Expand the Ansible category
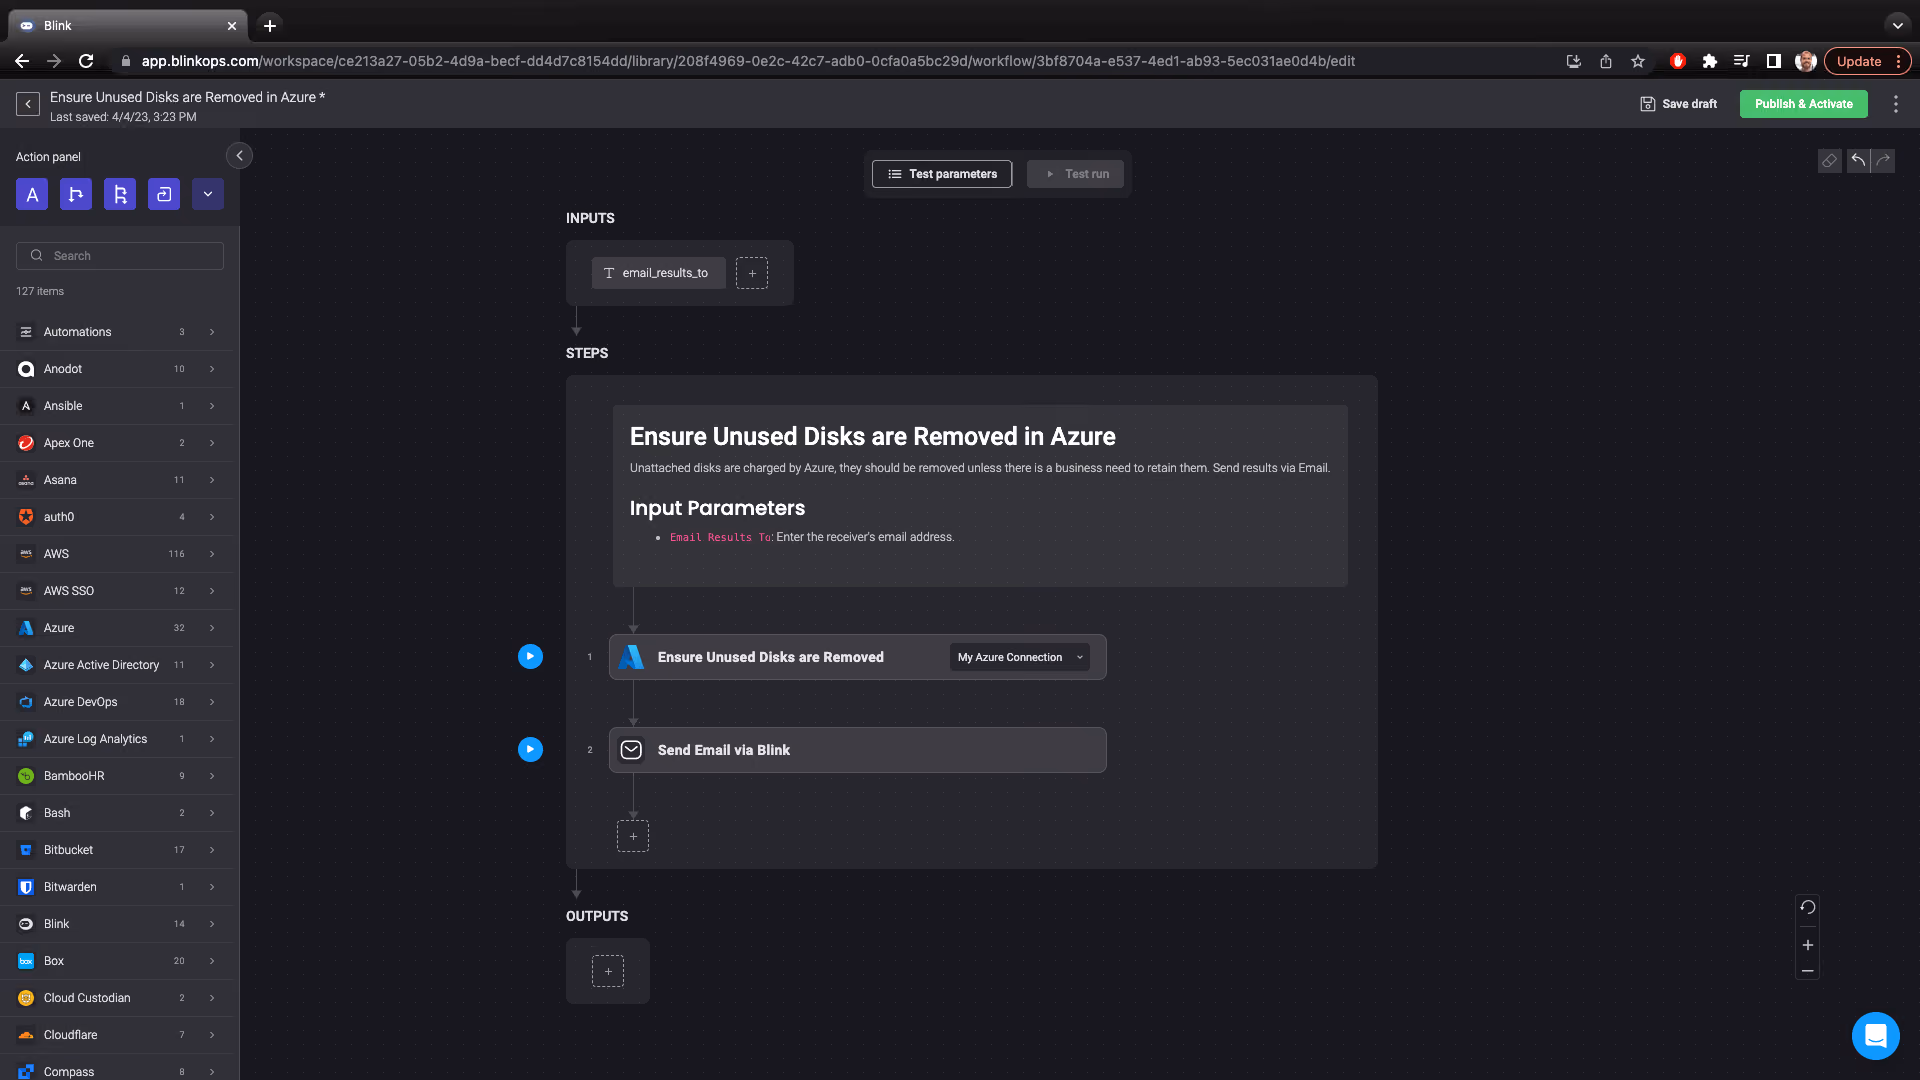Viewport: 1920px width, 1080px height. tap(116, 406)
